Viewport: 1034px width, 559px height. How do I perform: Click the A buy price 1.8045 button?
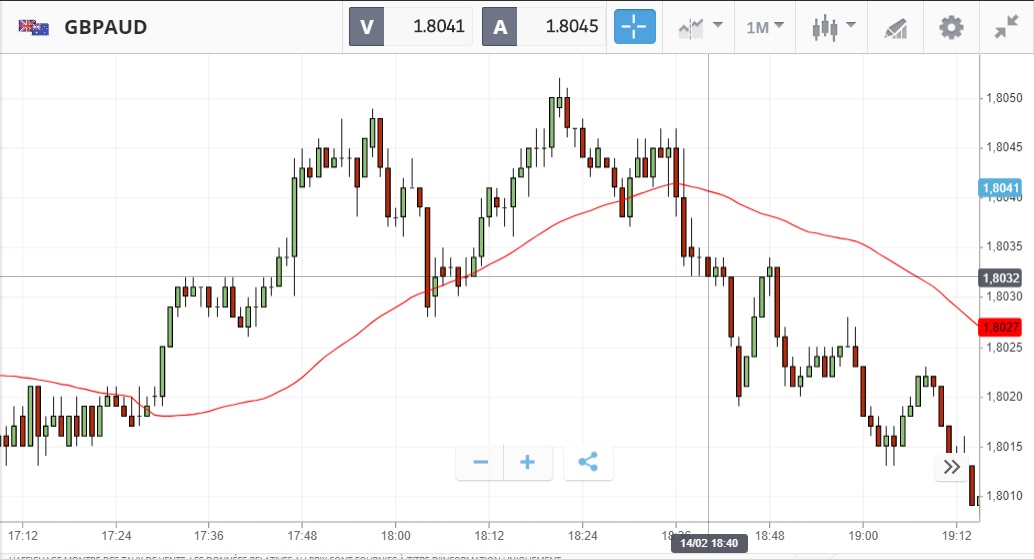click(x=543, y=27)
